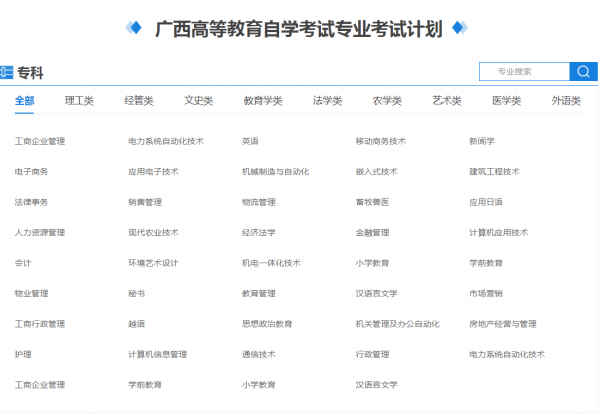
Task: Open the 嵌入式技术 major link
Action: click(377, 171)
